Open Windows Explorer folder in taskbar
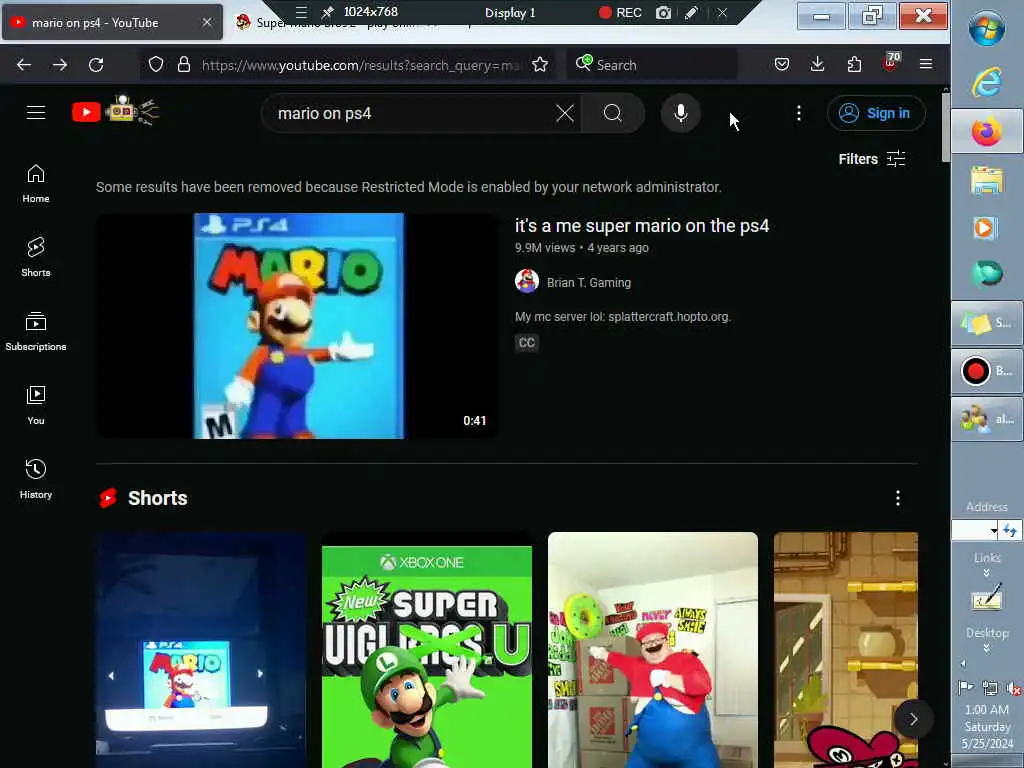The image size is (1024, 768). tap(987, 181)
